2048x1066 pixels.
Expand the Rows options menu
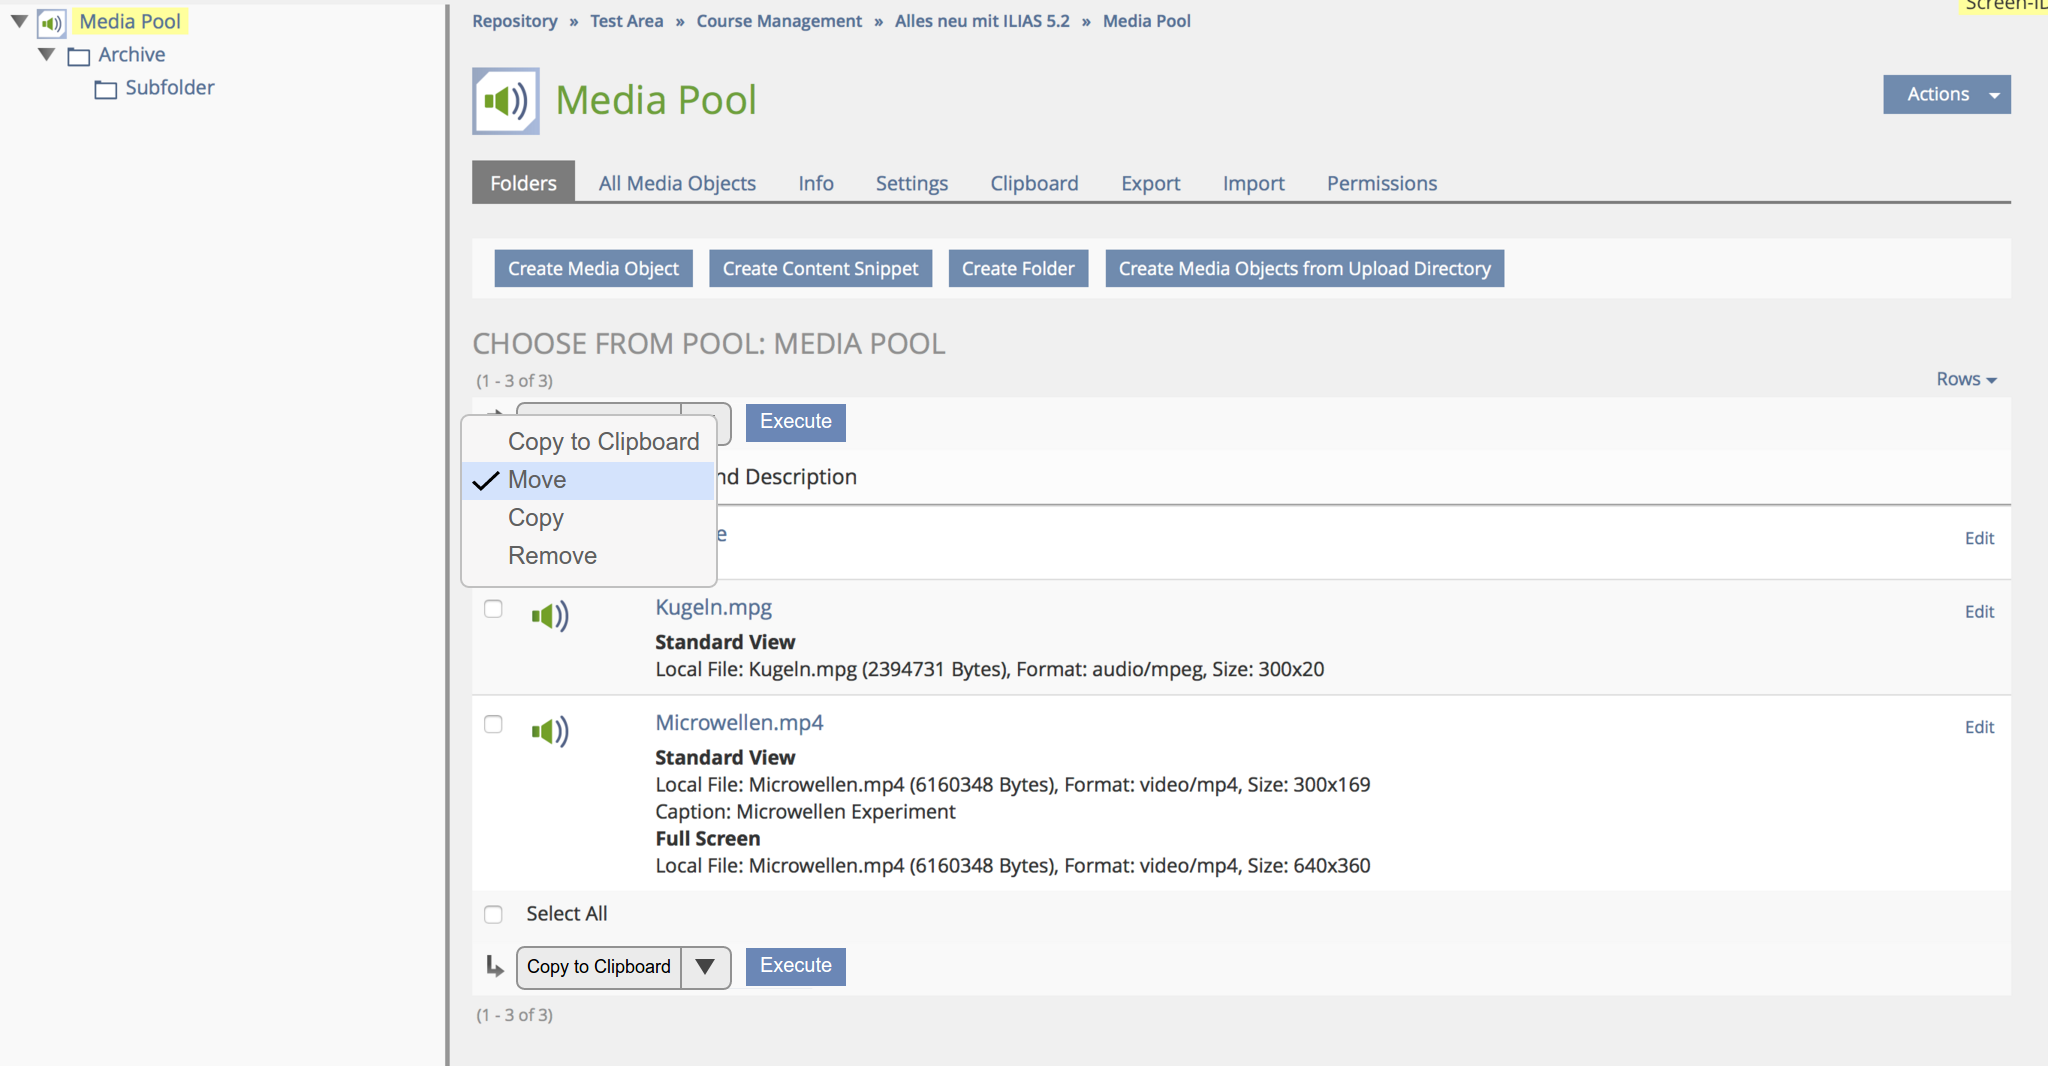[x=1965, y=379]
